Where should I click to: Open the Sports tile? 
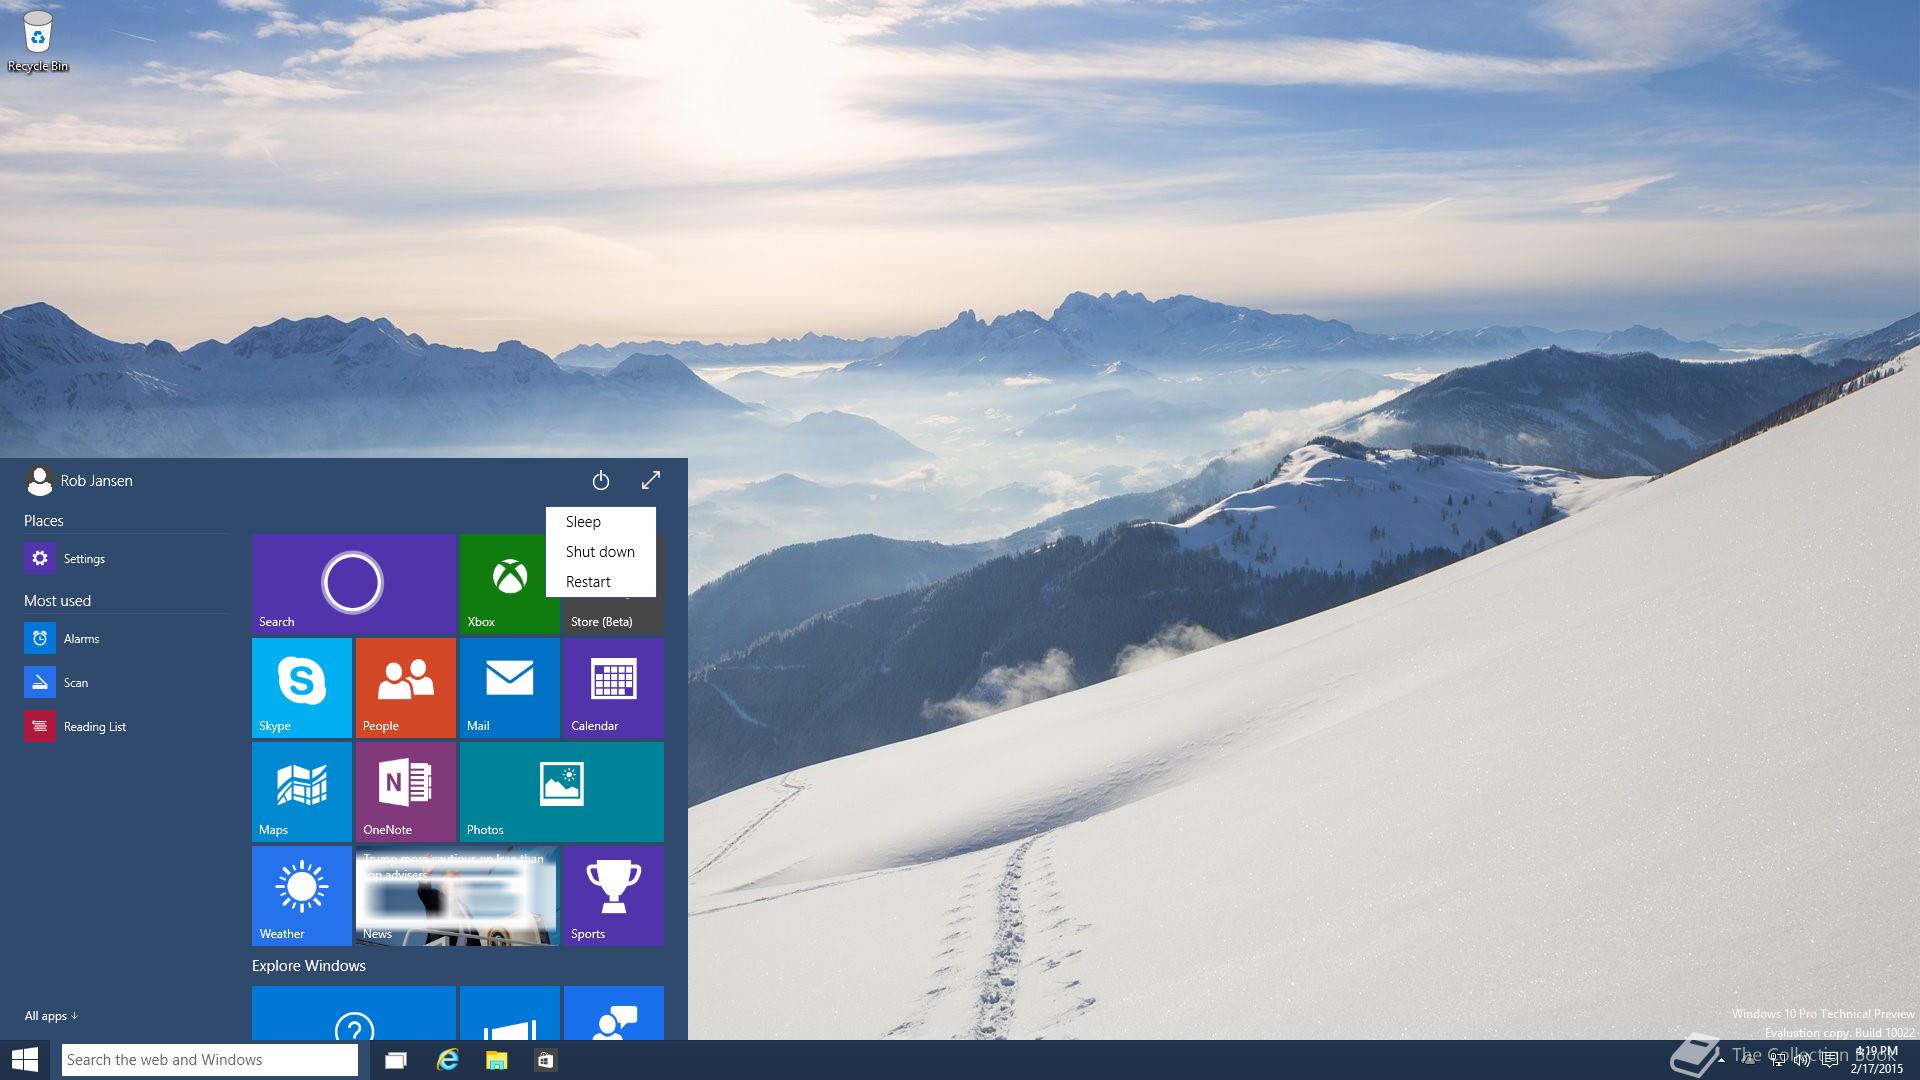click(x=614, y=896)
